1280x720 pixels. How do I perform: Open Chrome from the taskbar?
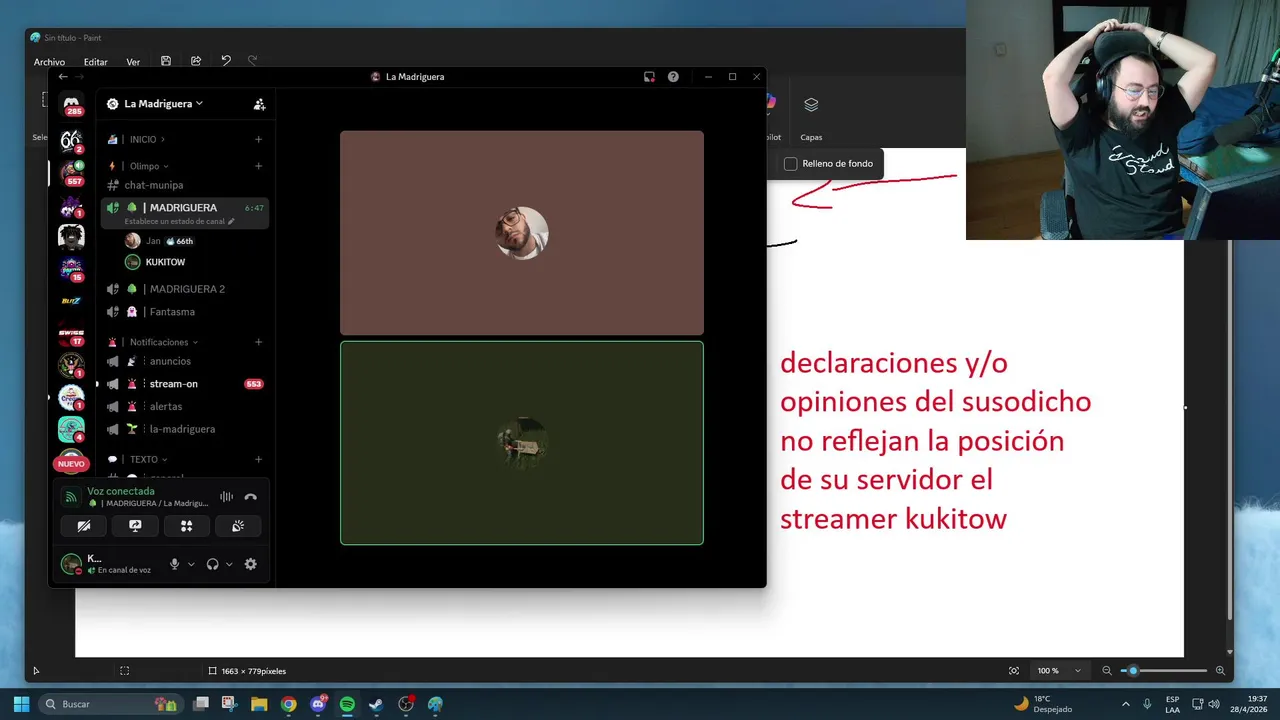click(x=288, y=704)
